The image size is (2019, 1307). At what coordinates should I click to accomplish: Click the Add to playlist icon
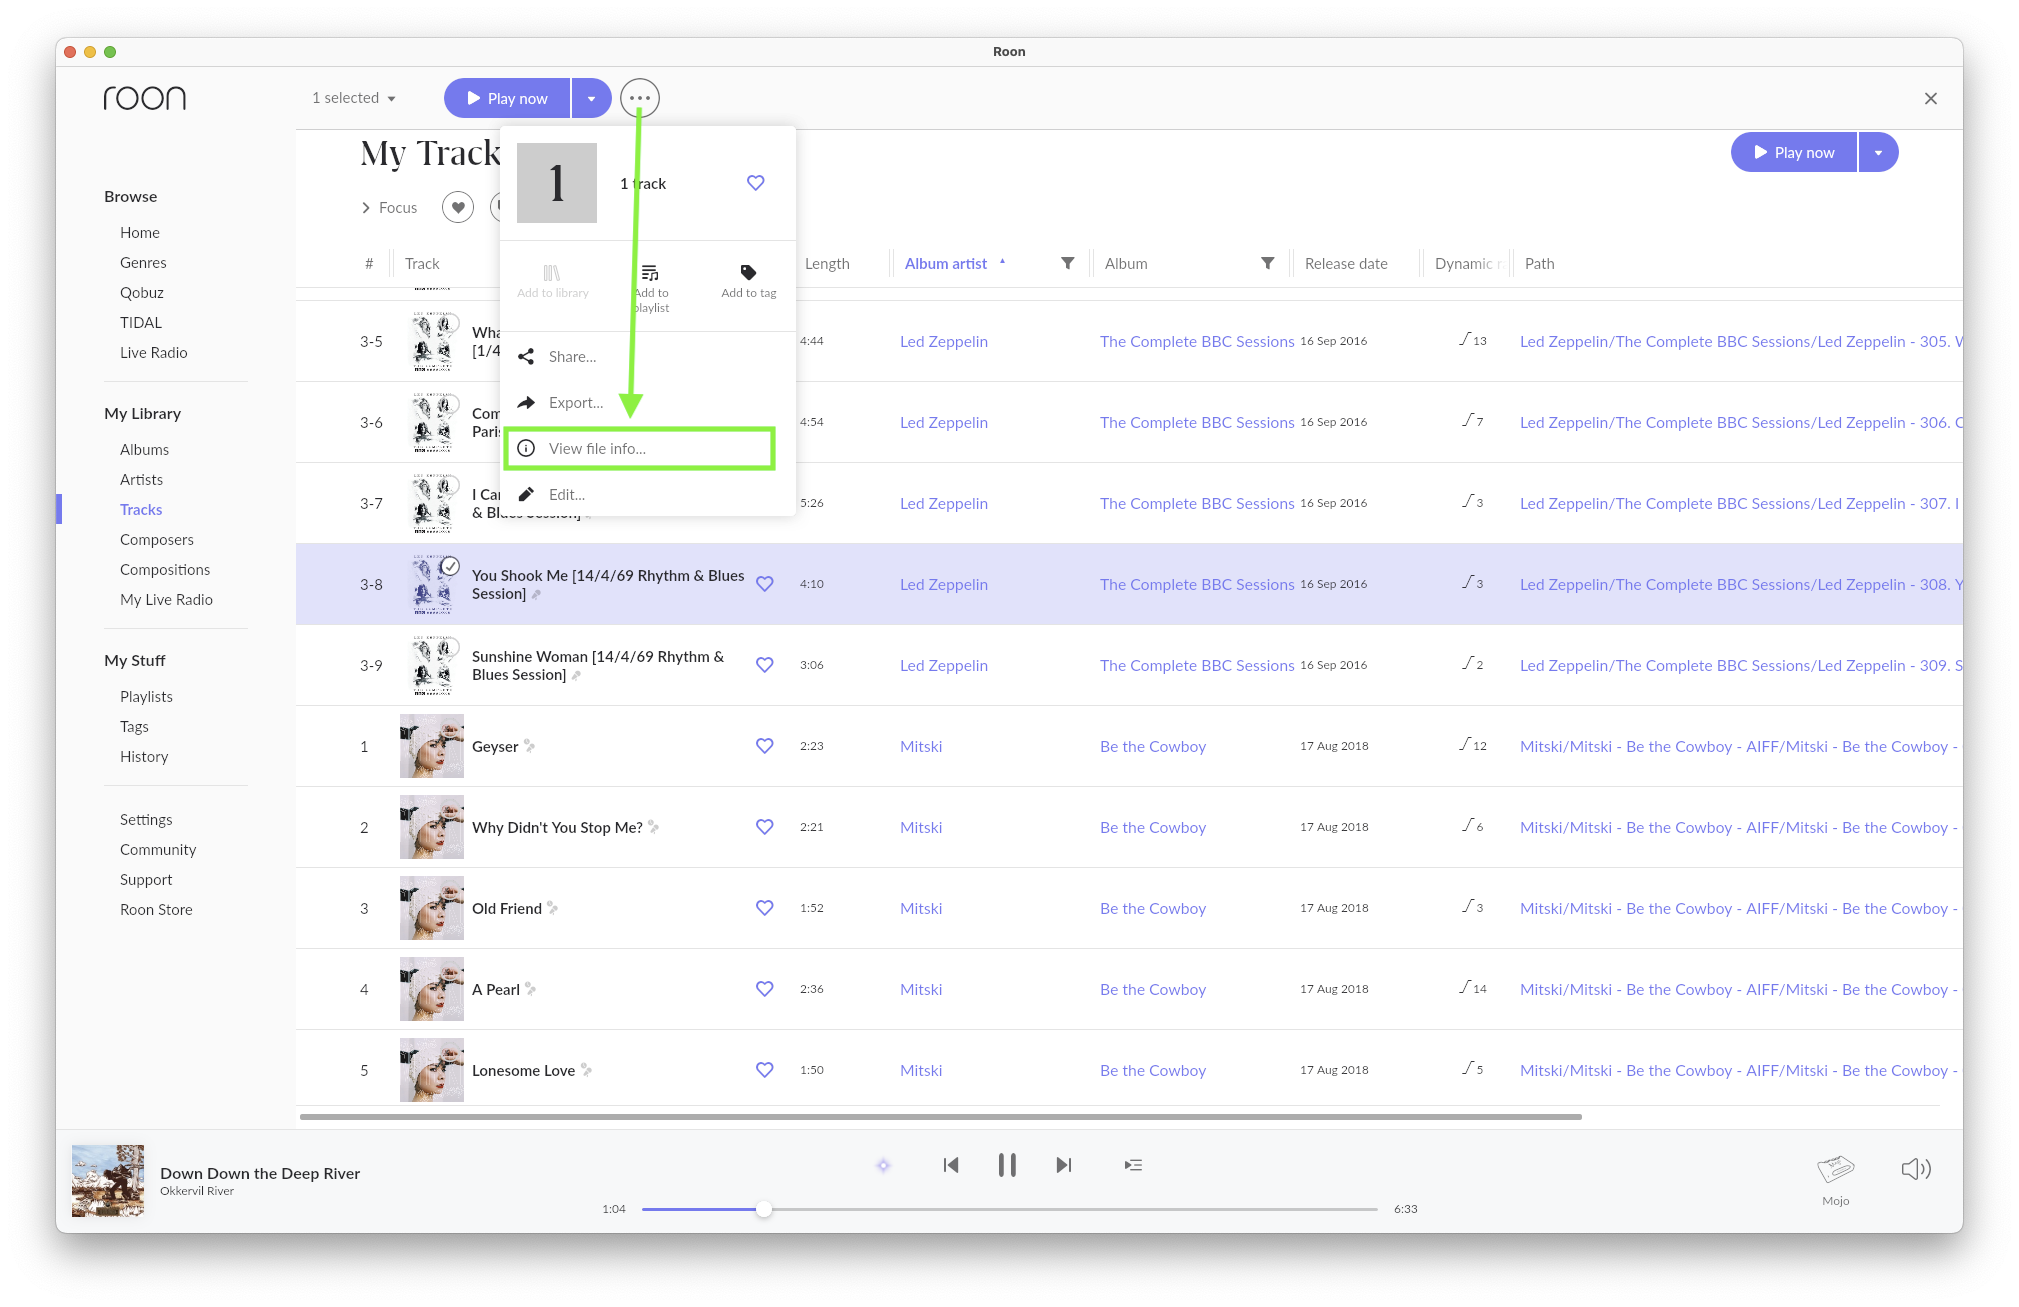(650, 272)
